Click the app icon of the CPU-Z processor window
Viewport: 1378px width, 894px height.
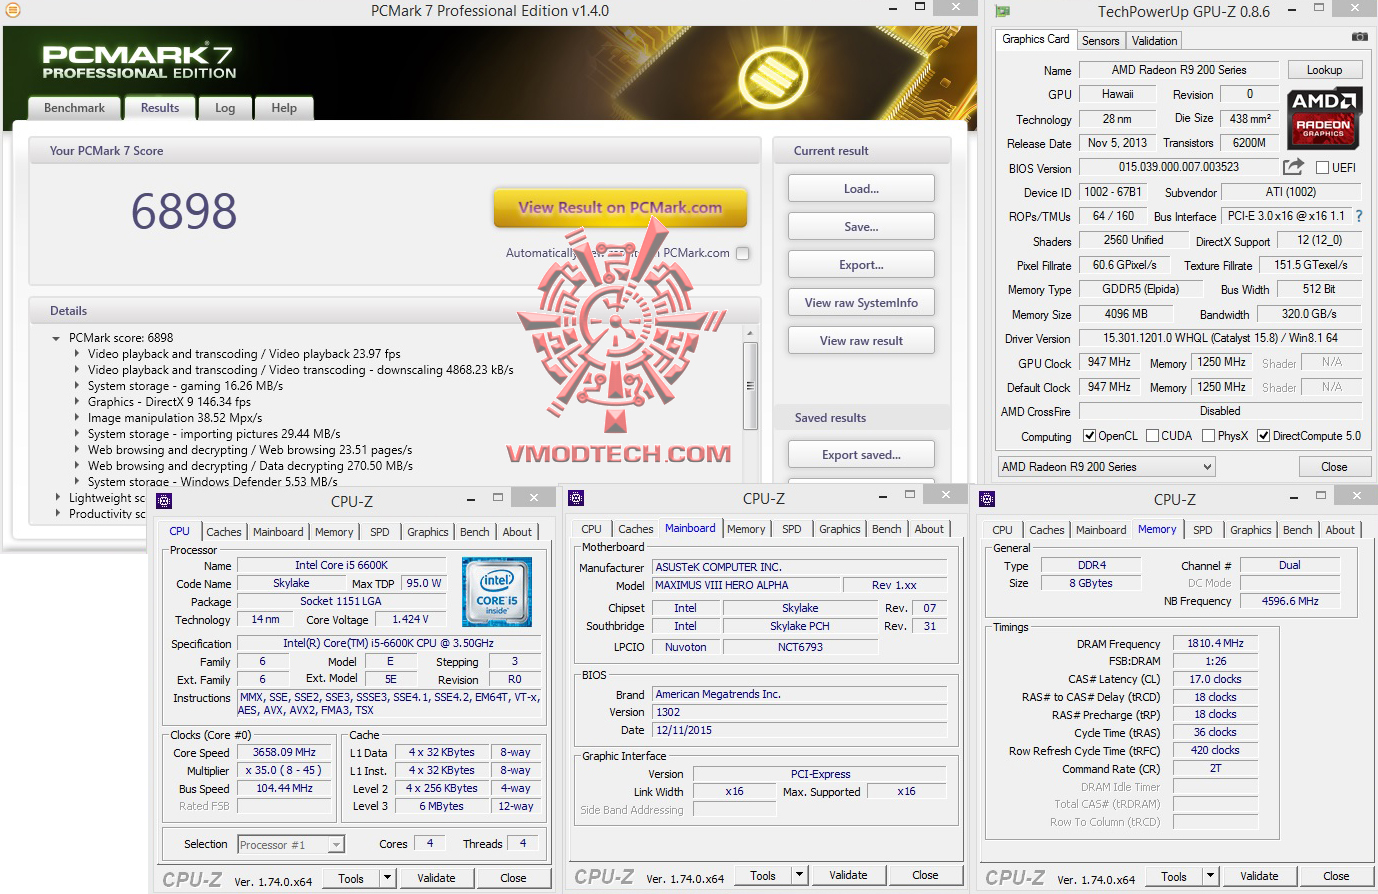165,501
